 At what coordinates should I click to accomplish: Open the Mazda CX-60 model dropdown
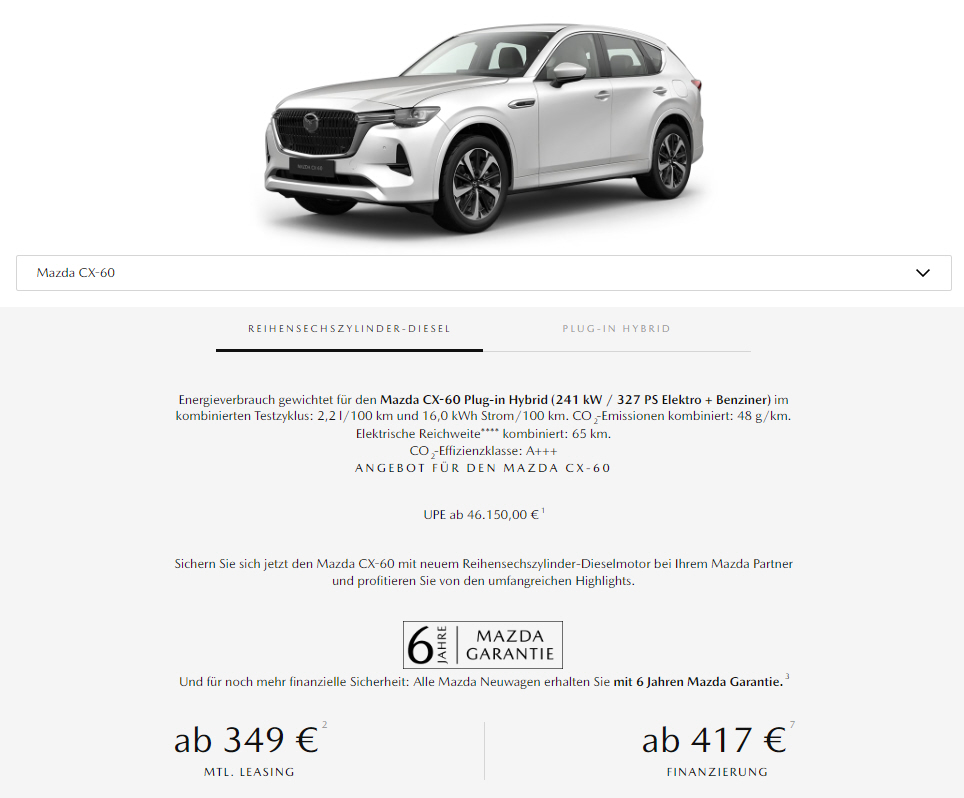[483, 273]
